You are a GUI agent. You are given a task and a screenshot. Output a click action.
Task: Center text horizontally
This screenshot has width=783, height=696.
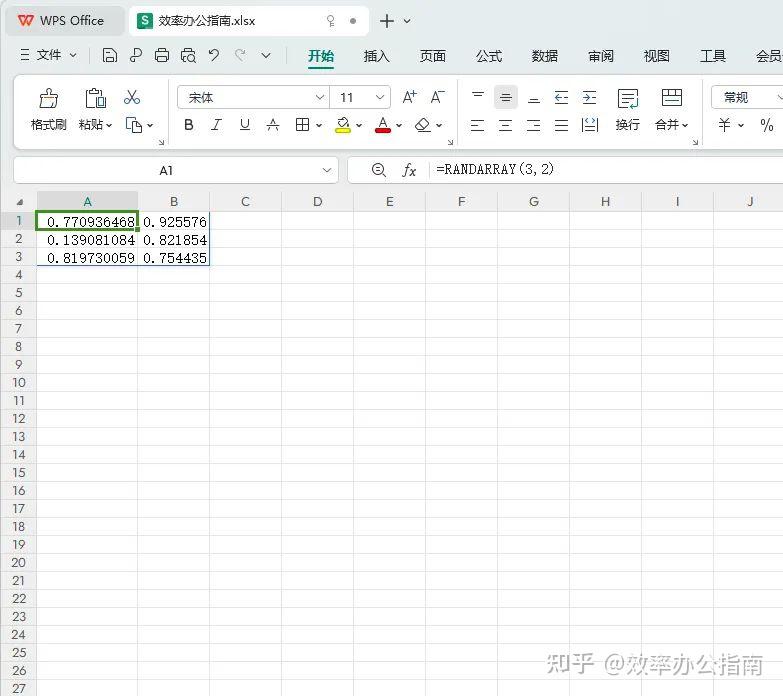(505, 125)
